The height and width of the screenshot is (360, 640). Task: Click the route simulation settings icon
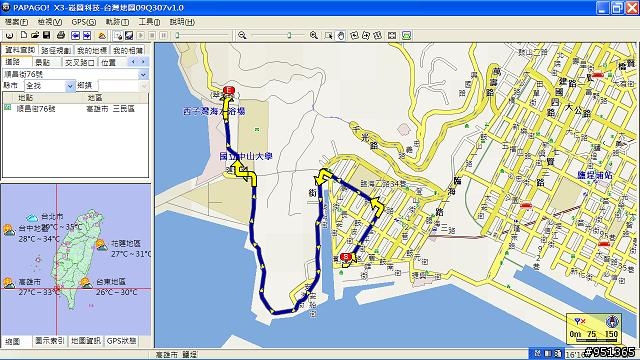pyautogui.click(x=118, y=36)
